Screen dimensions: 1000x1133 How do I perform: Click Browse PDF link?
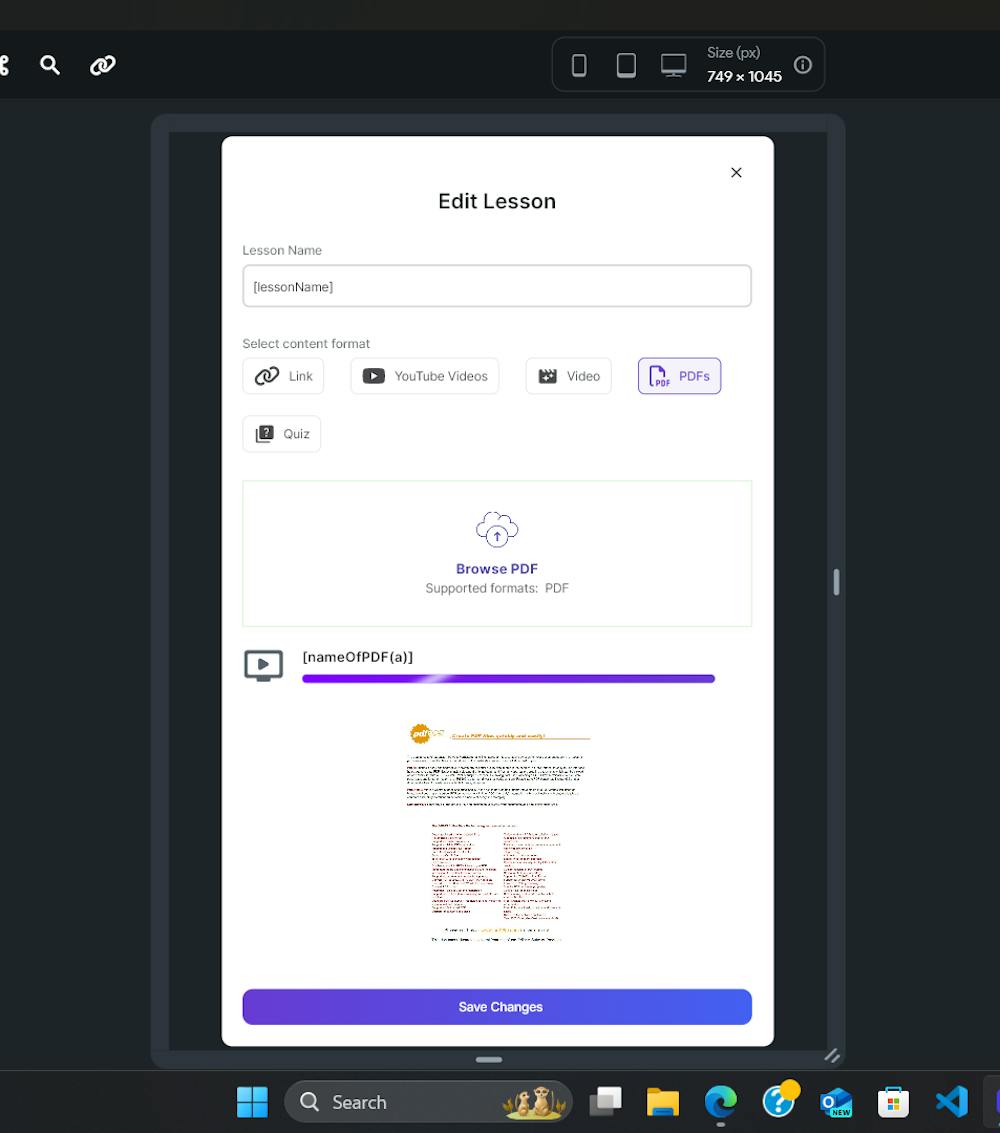click(x=497, y=569)
